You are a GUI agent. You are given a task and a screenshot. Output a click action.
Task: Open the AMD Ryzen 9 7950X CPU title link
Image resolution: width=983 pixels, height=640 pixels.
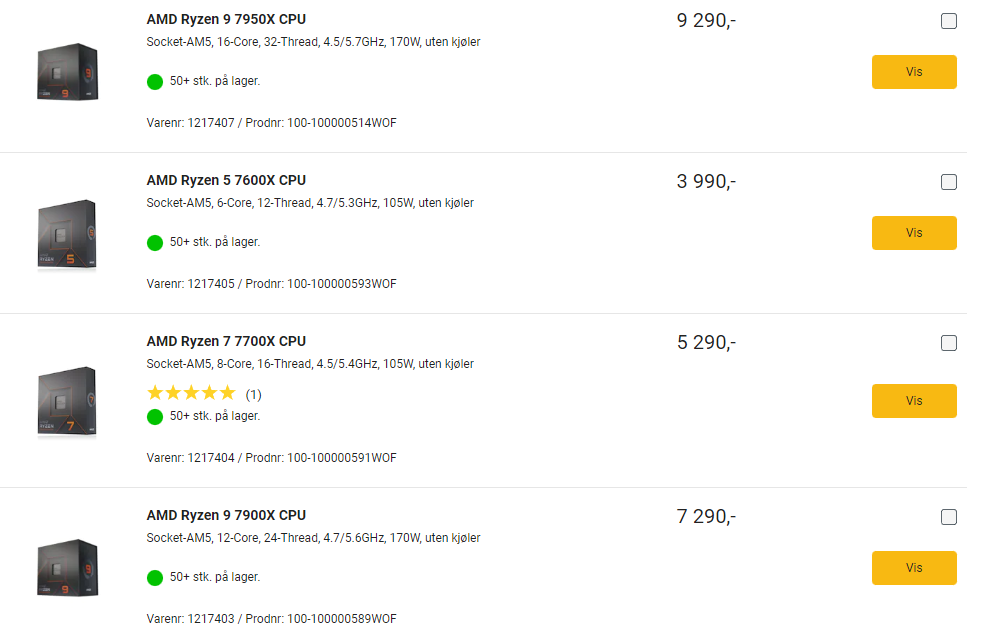[x=226, y=19]
